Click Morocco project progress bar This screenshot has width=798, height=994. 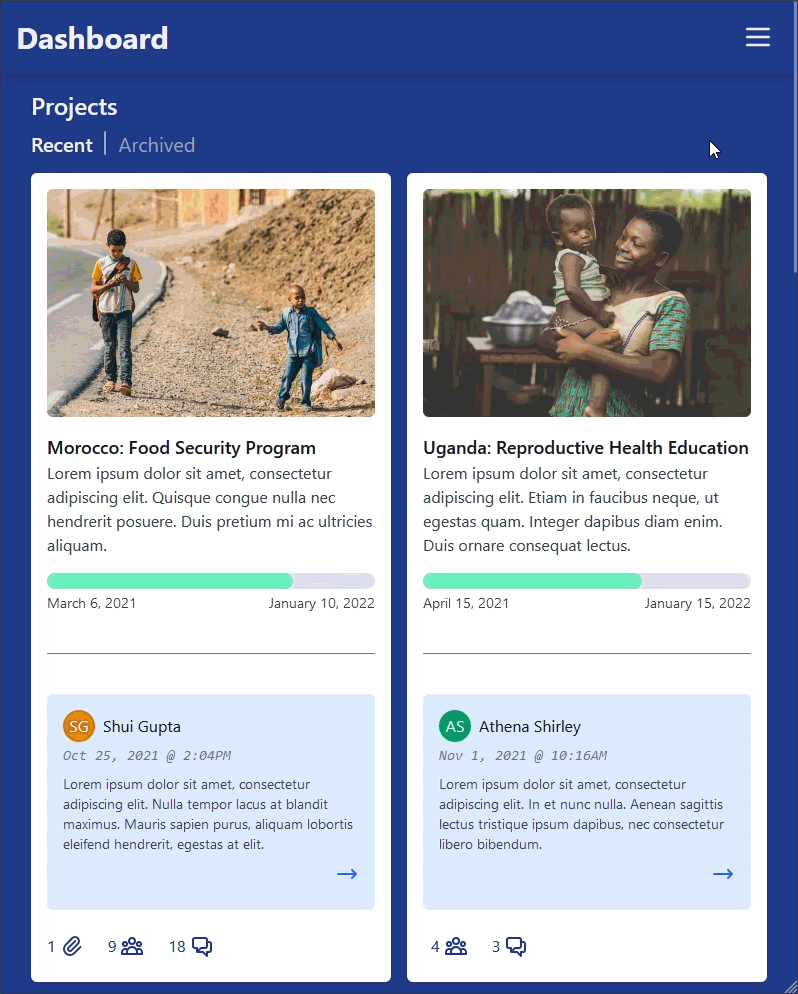211,581
